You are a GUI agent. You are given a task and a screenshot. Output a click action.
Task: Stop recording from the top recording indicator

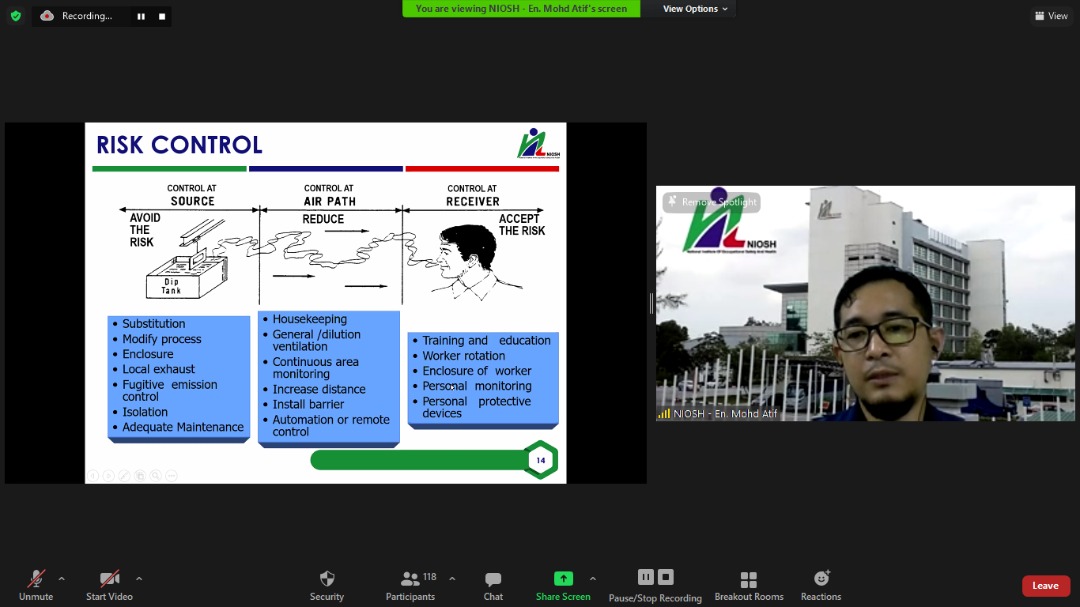pos(162,16)
